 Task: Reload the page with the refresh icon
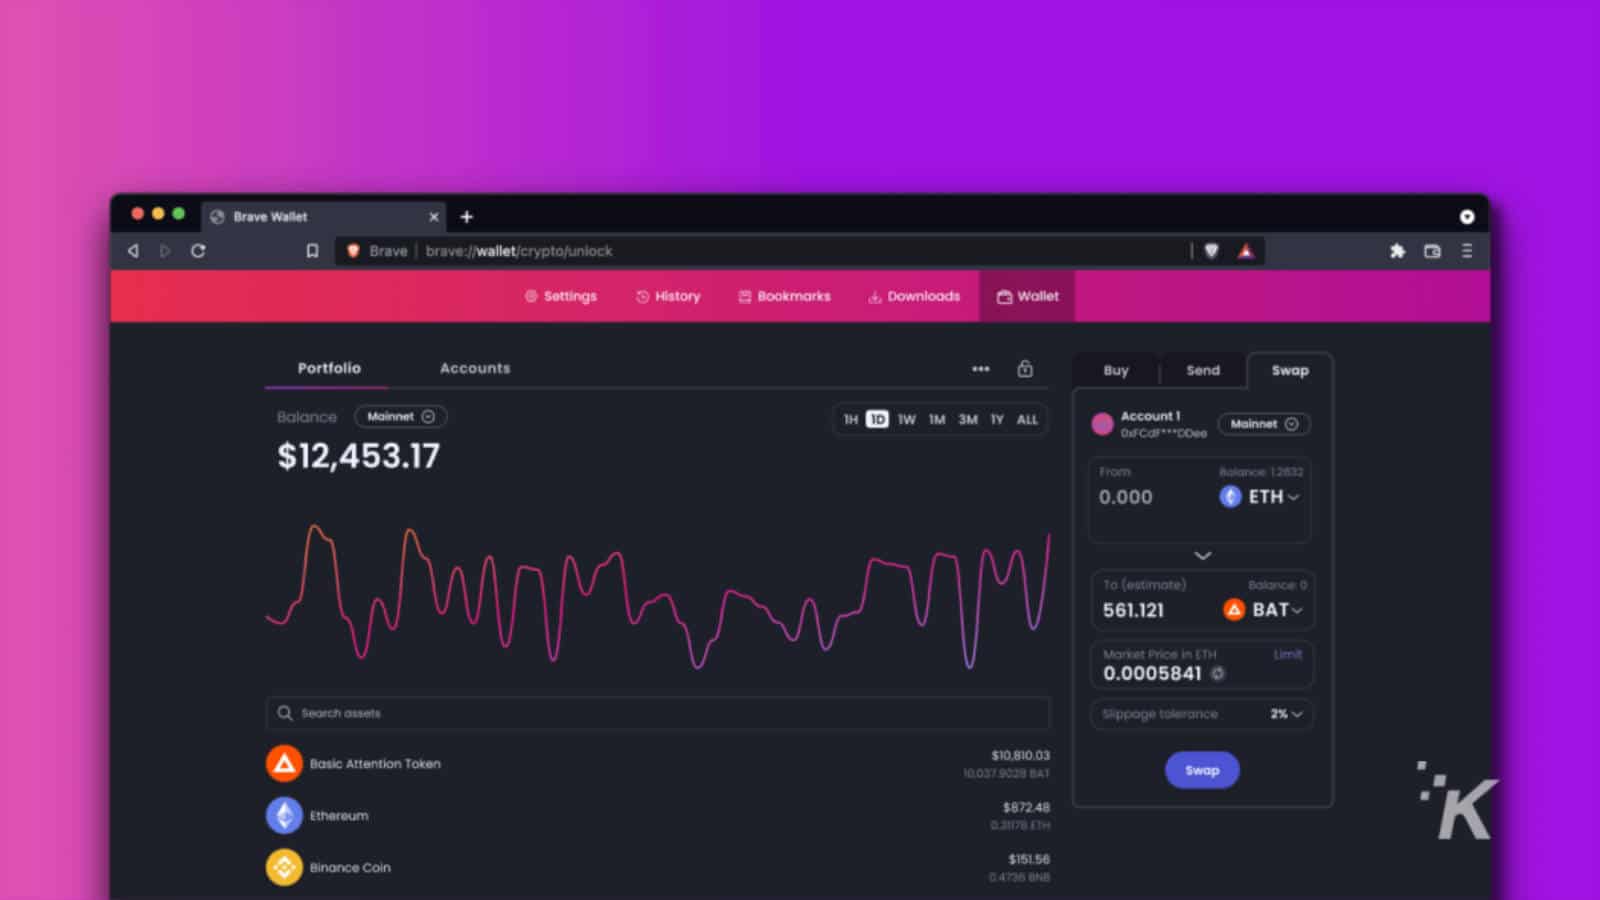(198, 251)
